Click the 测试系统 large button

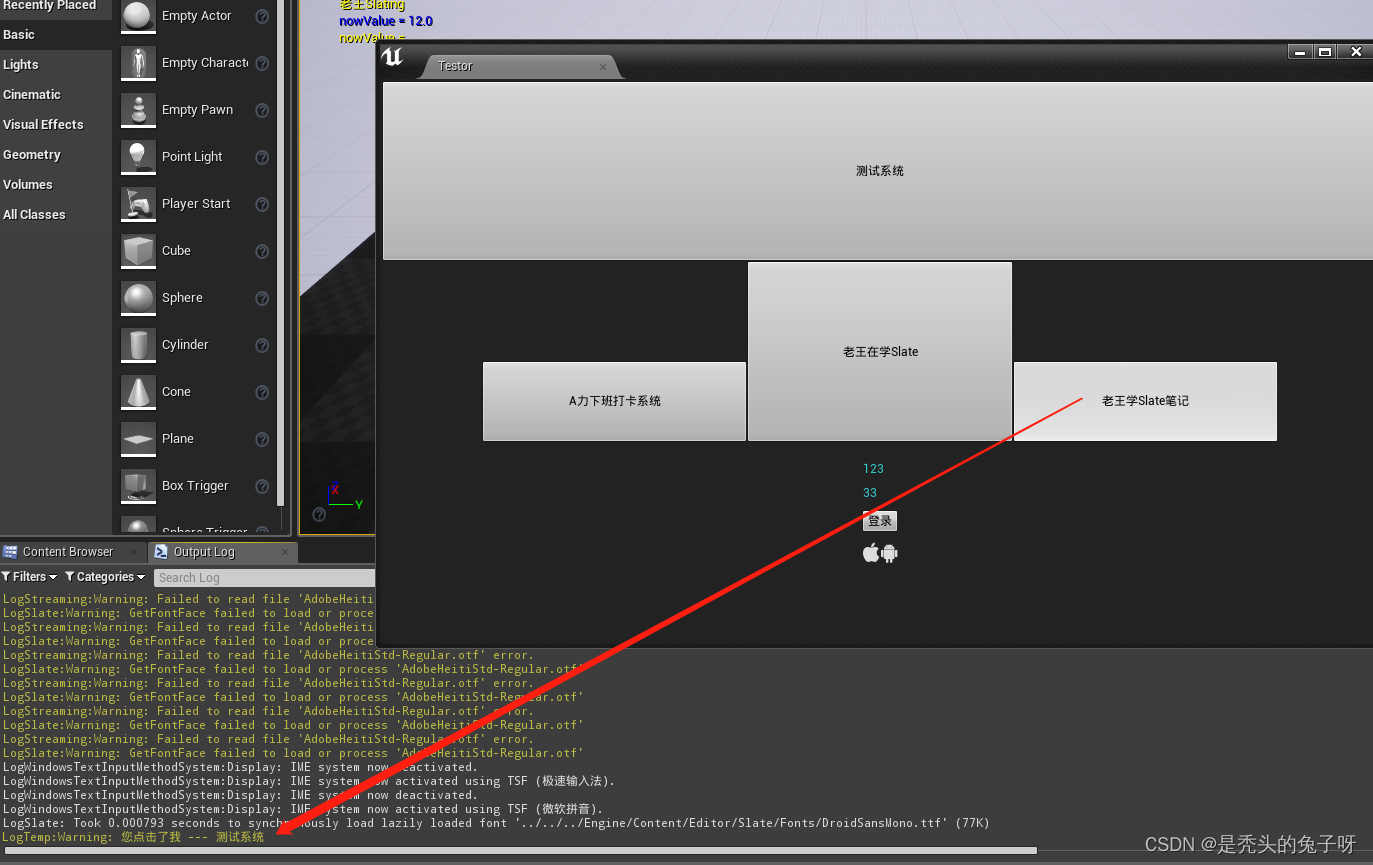(878, 171)
